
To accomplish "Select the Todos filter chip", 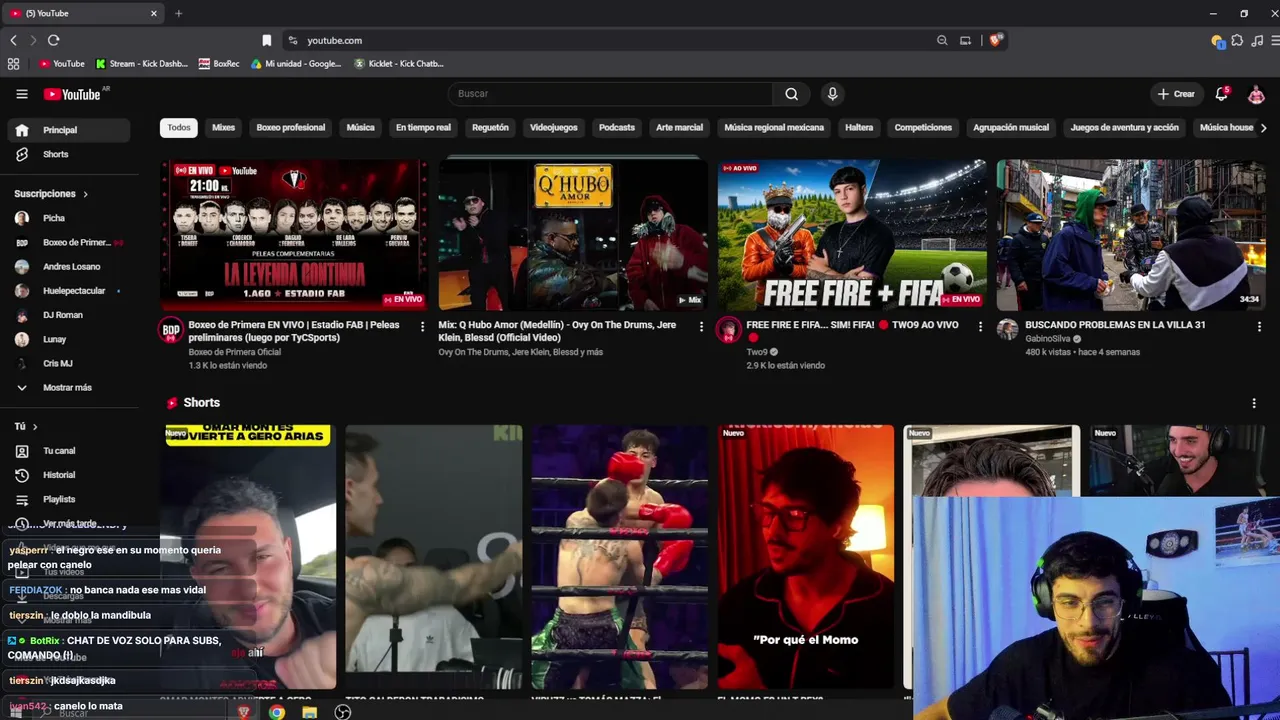I will point(179,128).
